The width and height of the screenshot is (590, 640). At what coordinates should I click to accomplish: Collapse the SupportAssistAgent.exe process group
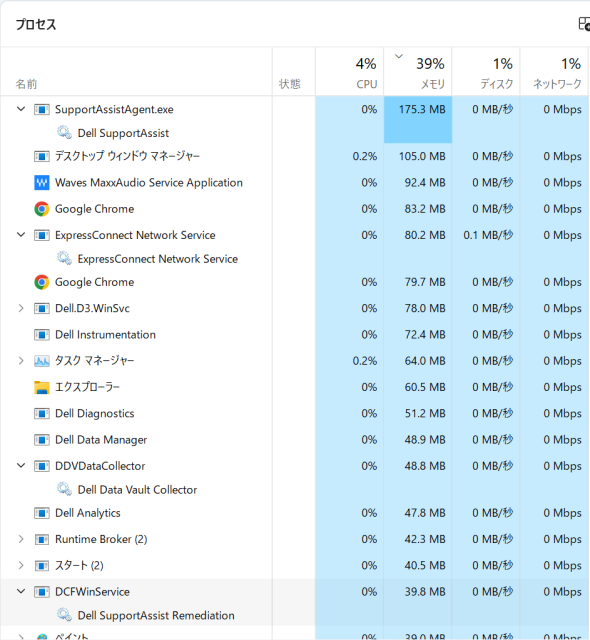click(21, 109)
